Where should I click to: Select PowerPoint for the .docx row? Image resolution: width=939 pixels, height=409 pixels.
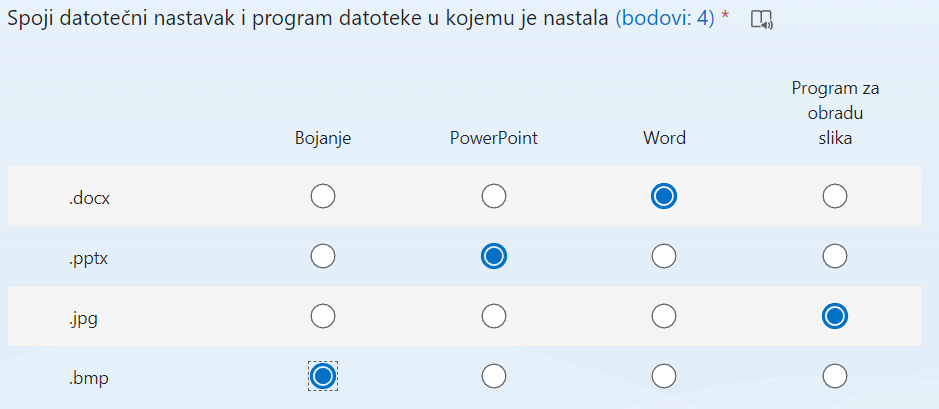pos(494,196)
